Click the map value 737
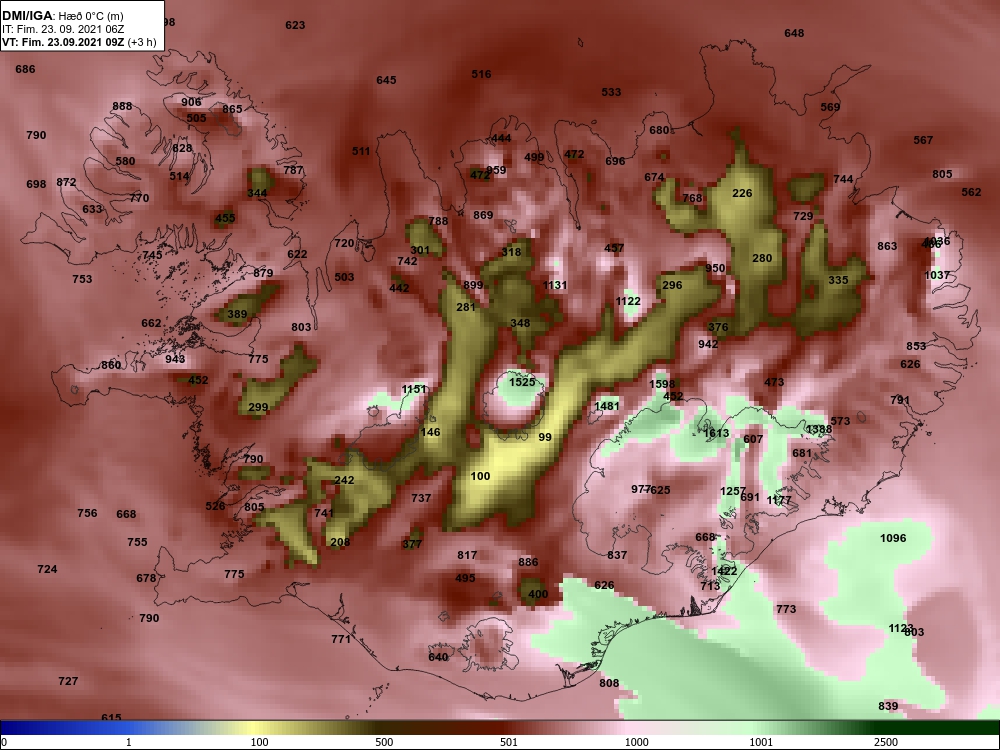This screenshot has height=750, width=1000. 421,497
